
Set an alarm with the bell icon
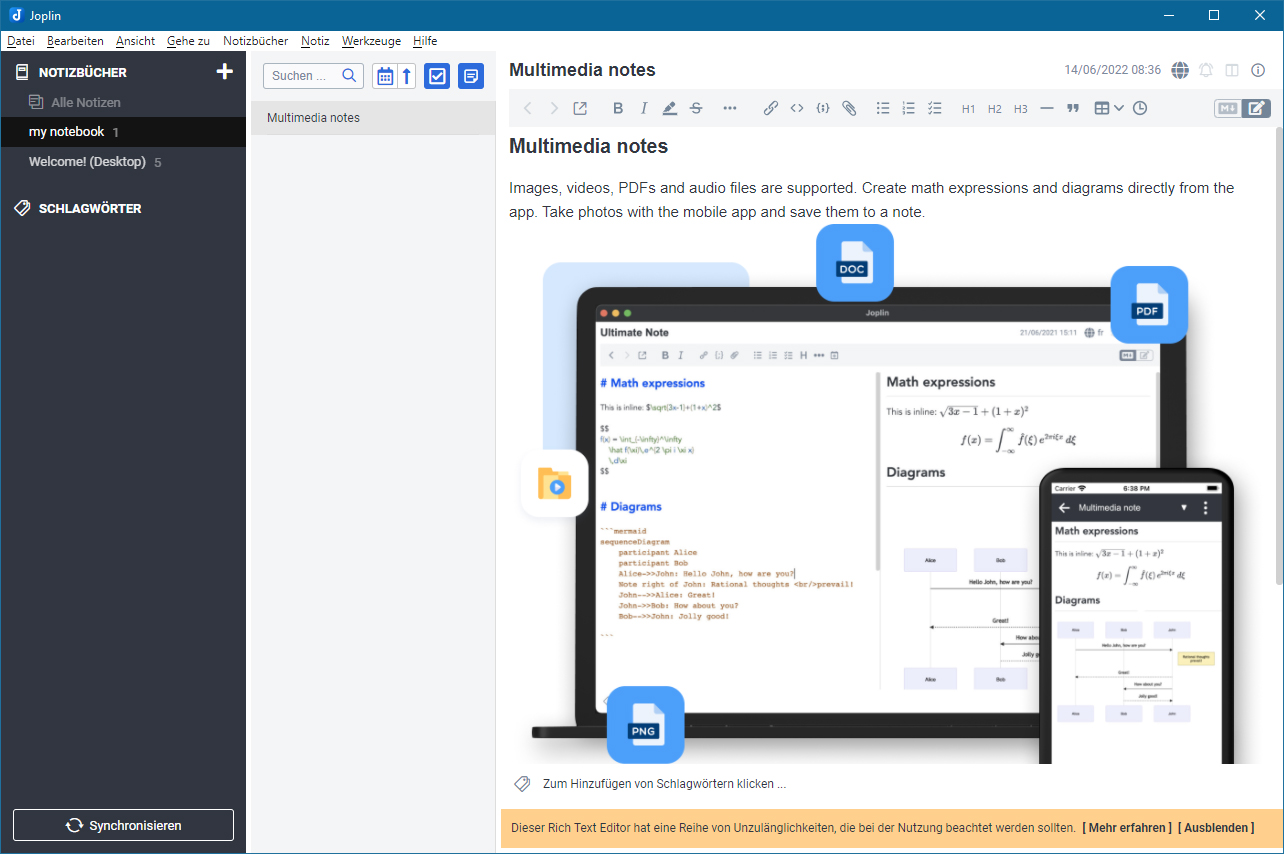pyautogui.click(x=1207, y=70)
